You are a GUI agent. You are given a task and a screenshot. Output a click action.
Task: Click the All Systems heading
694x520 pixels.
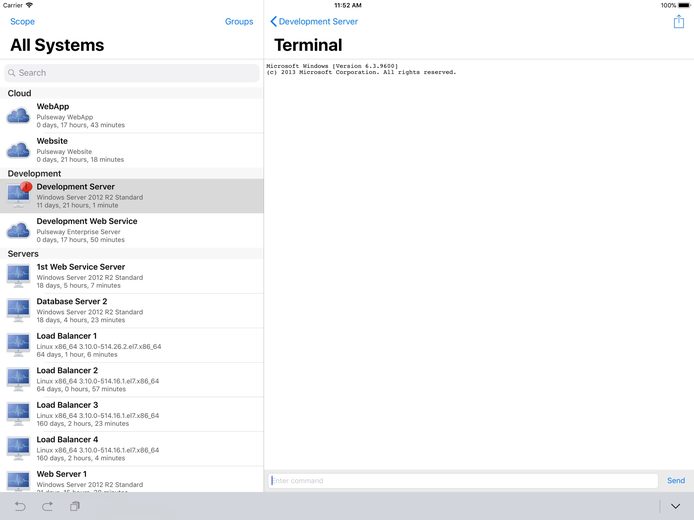click(57, 45)
